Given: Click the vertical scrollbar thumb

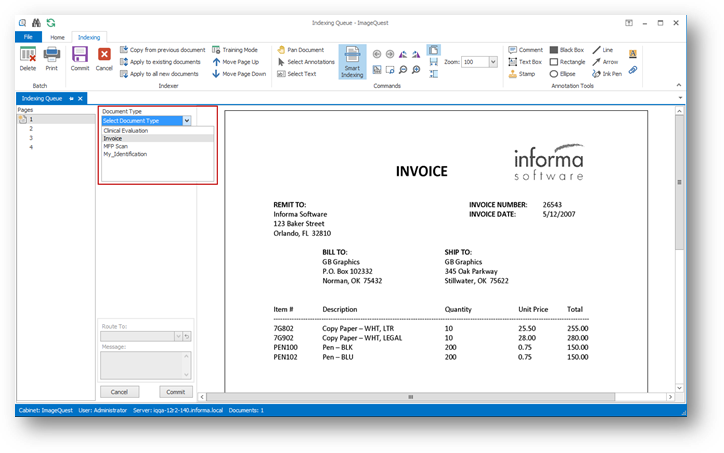Looking at the screenshot, I should pos(679,182).
